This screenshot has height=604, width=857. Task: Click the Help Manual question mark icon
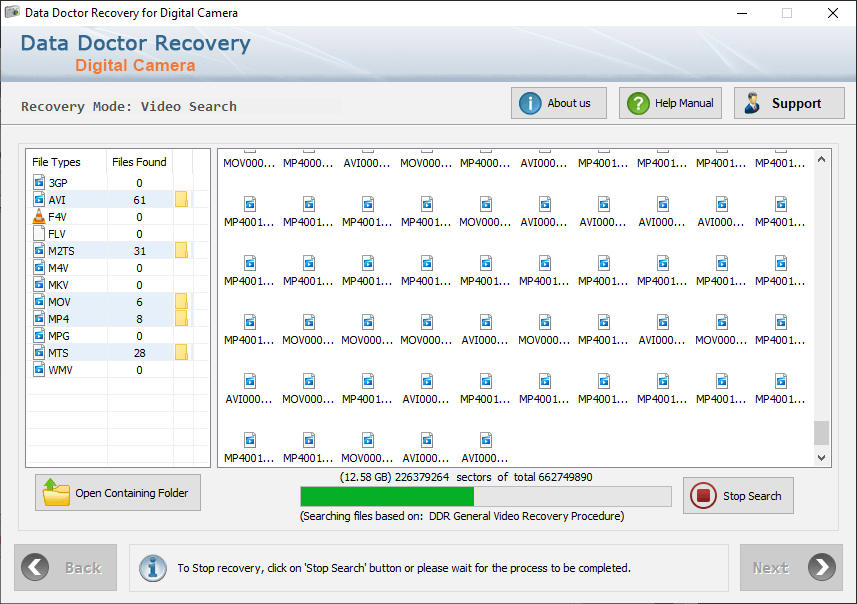pyautogui.click(x=638, y=103)
